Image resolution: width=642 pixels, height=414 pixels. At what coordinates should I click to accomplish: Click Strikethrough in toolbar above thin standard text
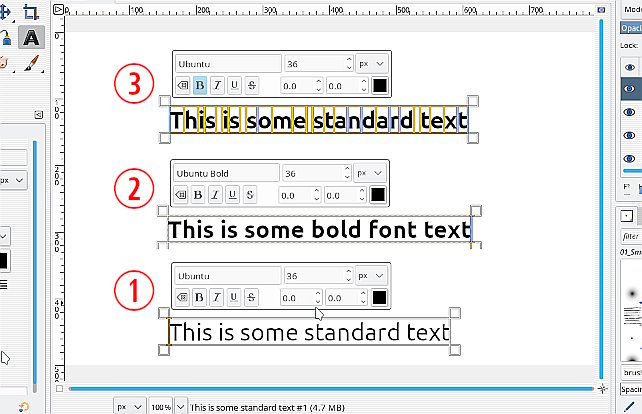251,297
